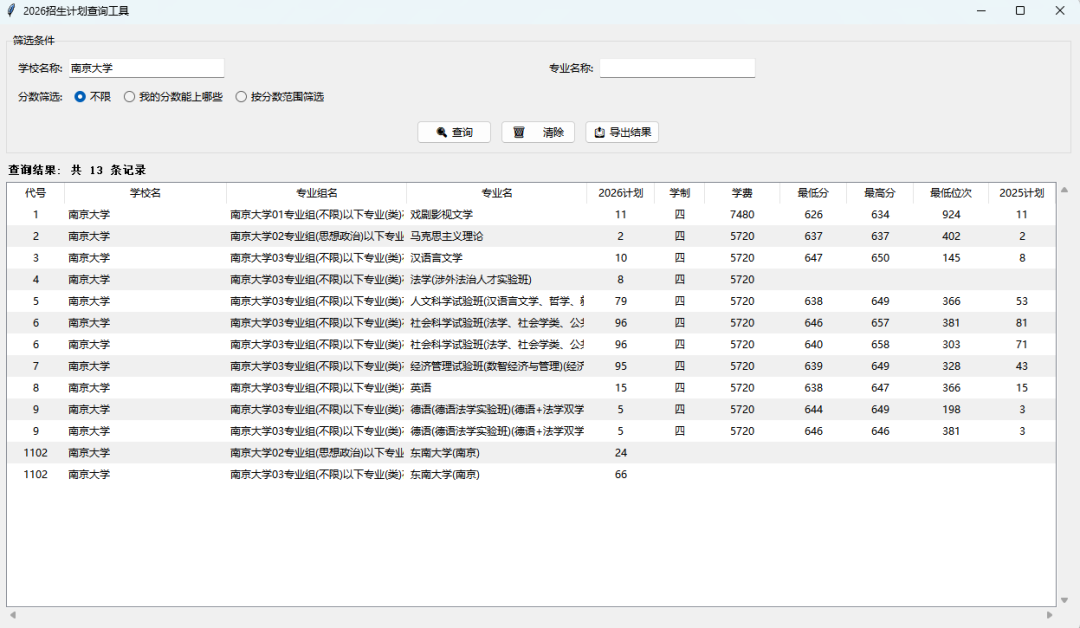Select the 戏剧影视文学 major row
This screenshot has width=1080, height=628.
(531, 215)
